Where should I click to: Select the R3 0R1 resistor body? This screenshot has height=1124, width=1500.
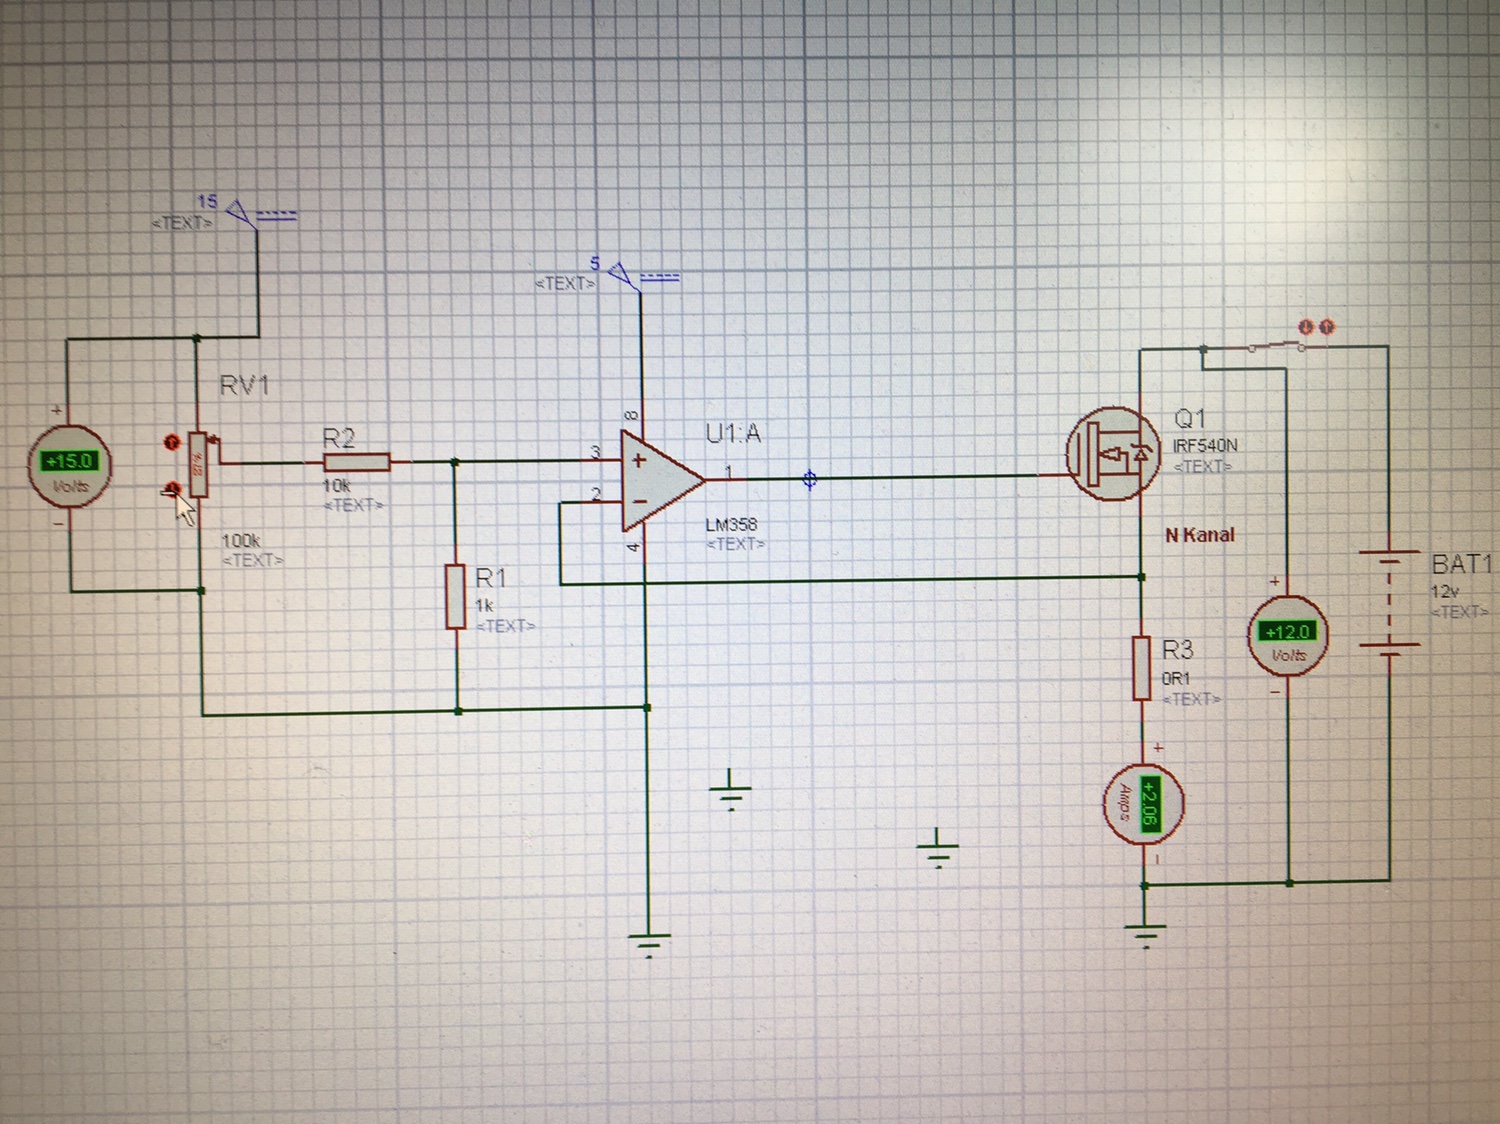pyautogui.click(x=1142, y=667)
